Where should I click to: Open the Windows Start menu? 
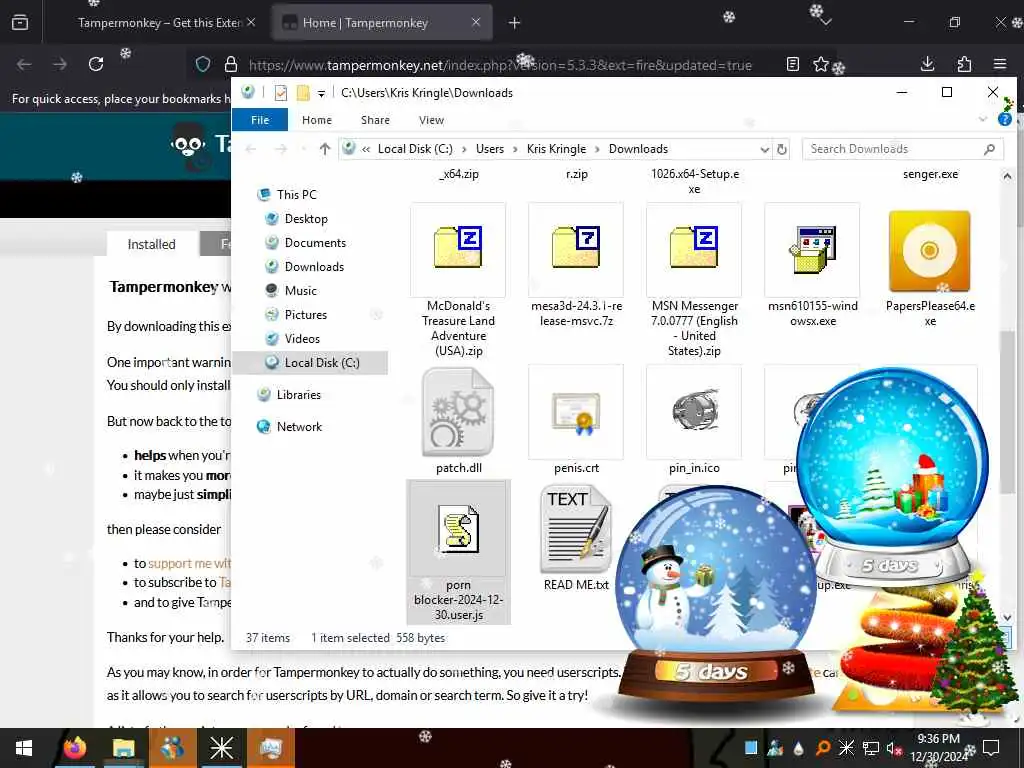pyautogui.click(x=24, y=748)
